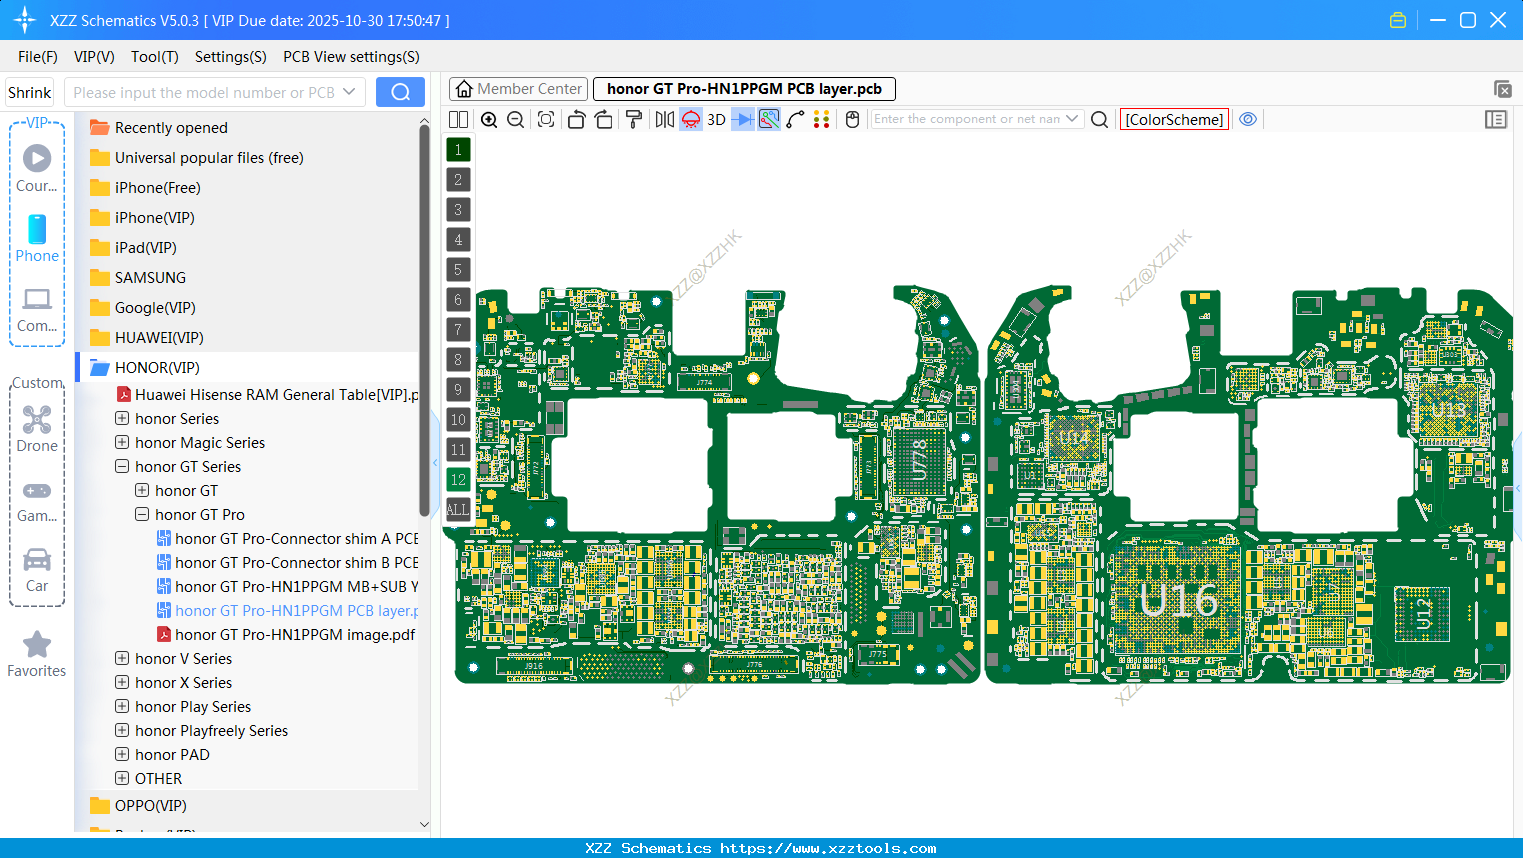This screenshot has width=1523, height=858.
Task: Click the model number input field
Action: pos(210,91)
